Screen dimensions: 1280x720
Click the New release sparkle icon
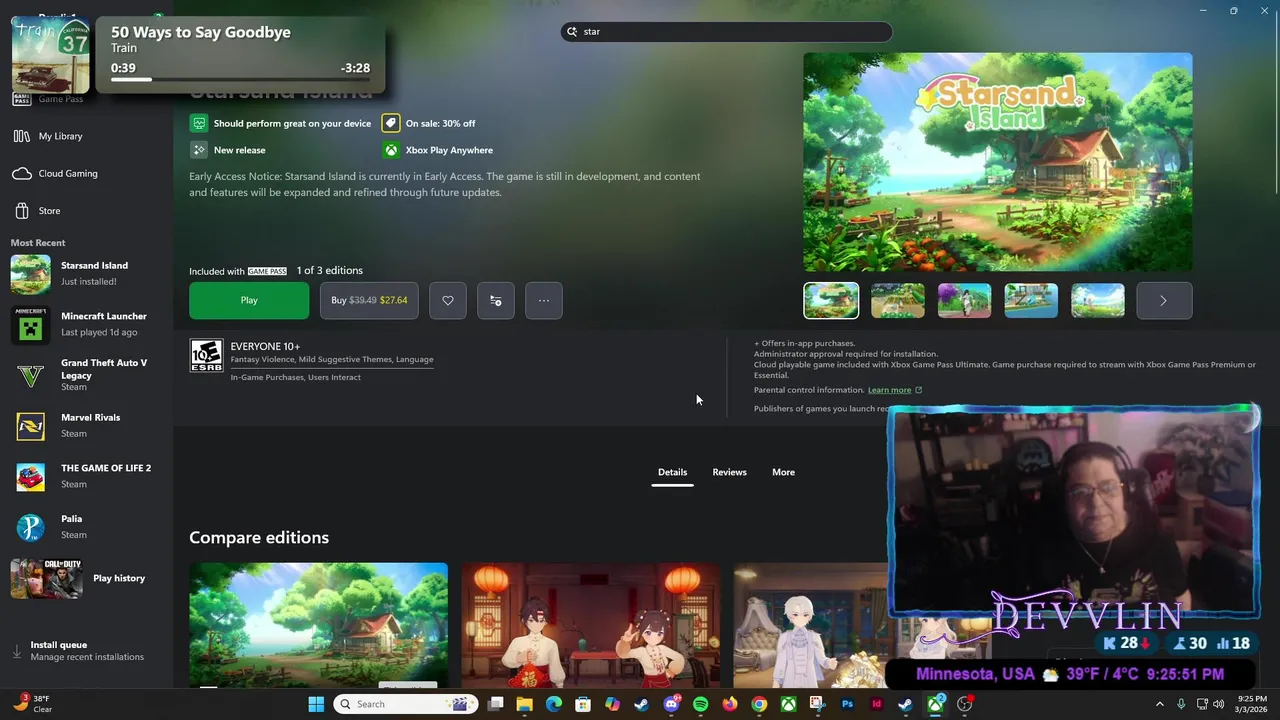pos(199,150)
